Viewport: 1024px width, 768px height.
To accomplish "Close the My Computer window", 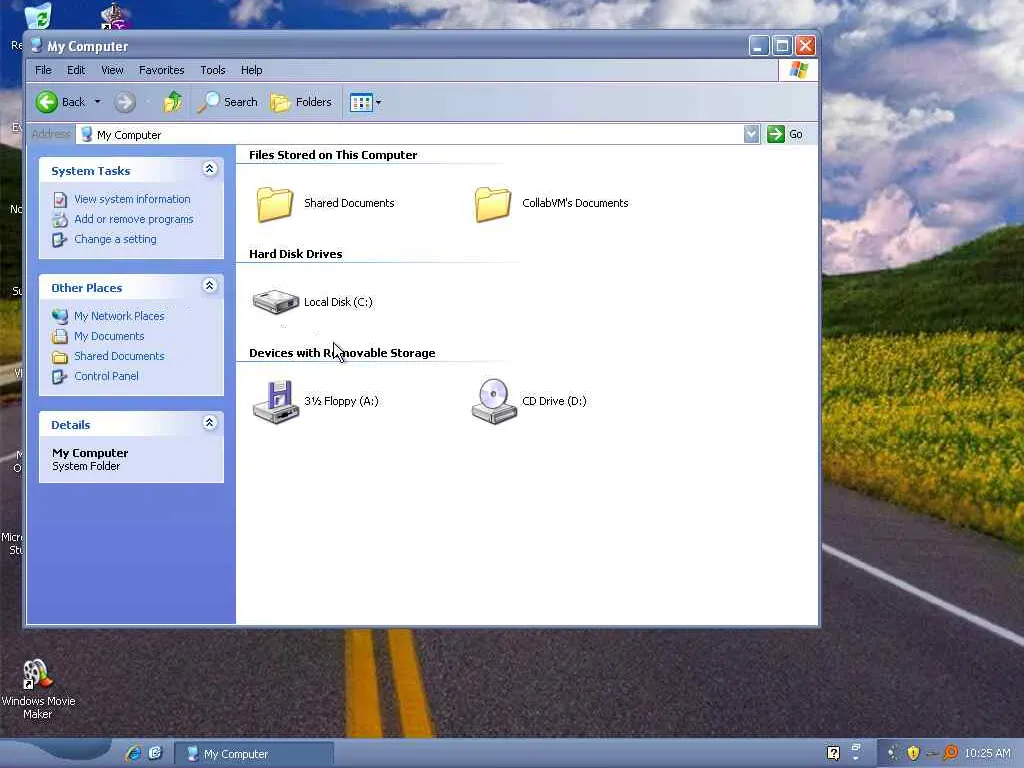I will coord(805,46).
